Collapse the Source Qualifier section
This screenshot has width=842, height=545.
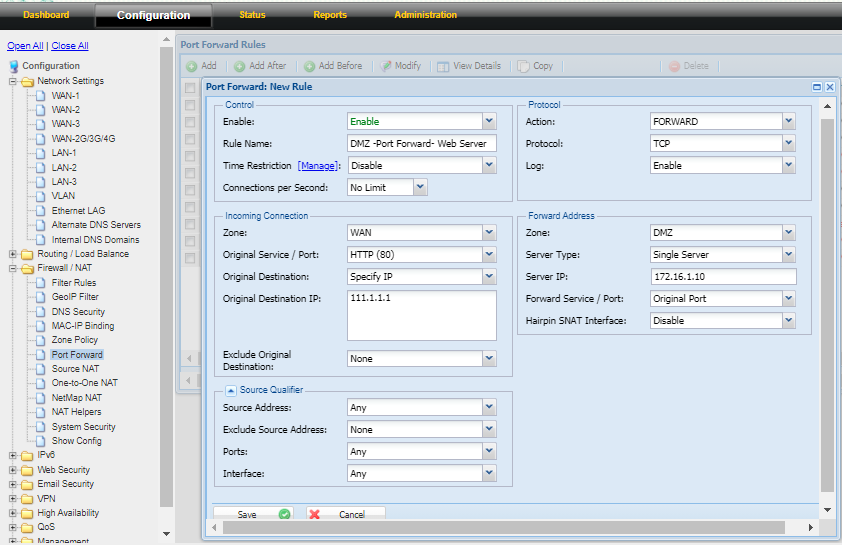pyautogui.click(x=230, y=390)
